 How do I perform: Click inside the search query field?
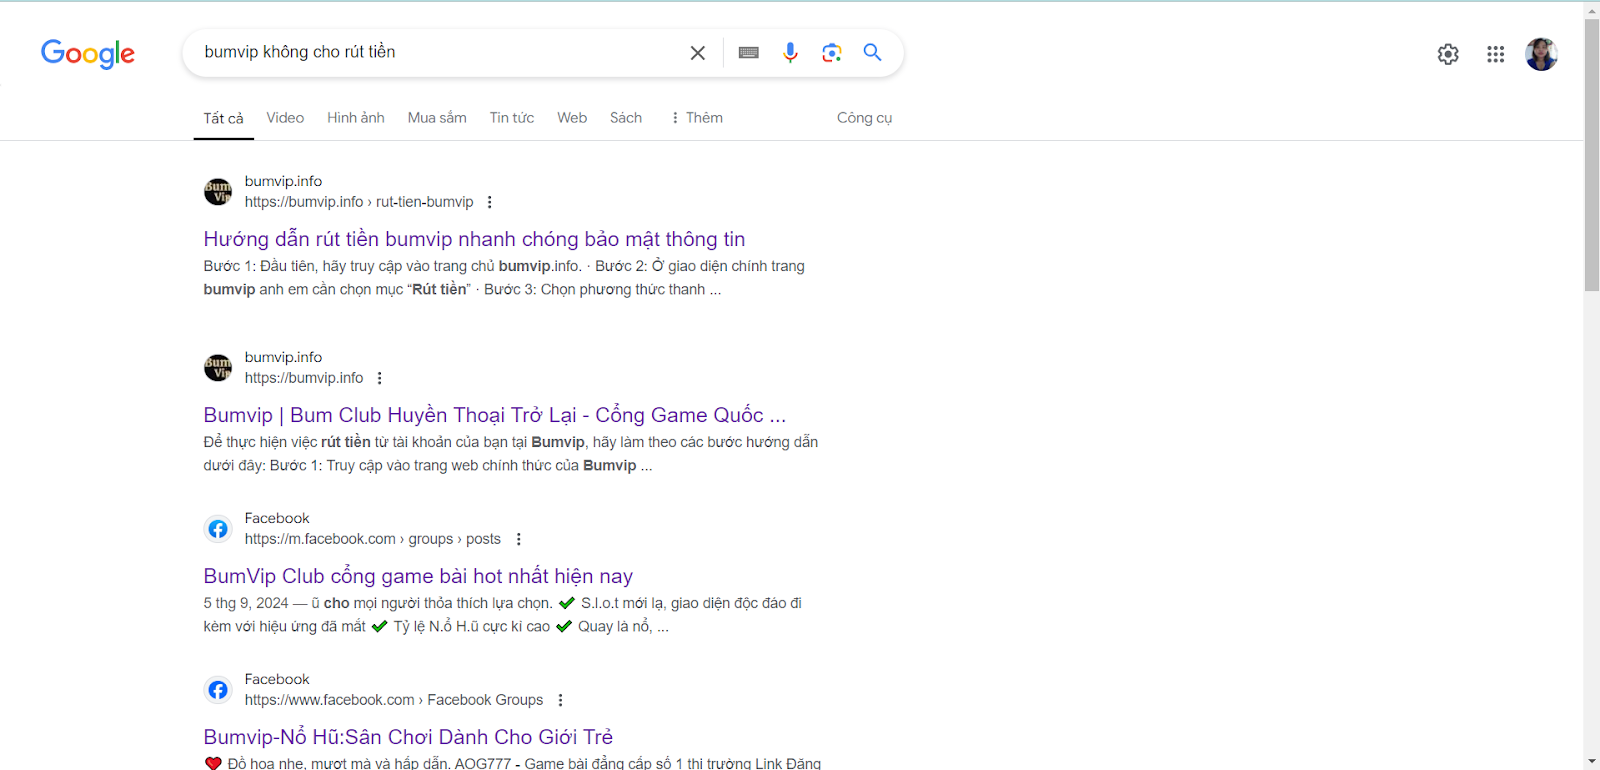pyautogui.click(x=440, y=52)
